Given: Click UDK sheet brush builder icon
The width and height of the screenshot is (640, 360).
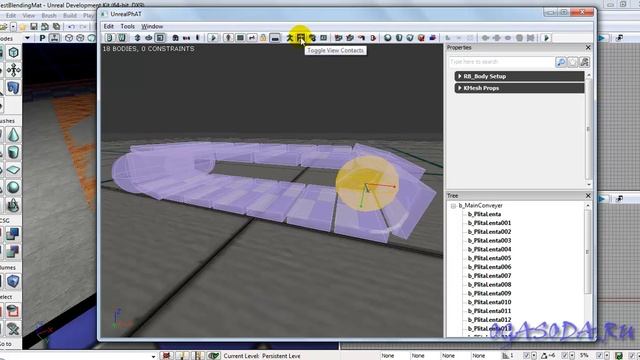Looking at the screenshot, I should [13, 170].
